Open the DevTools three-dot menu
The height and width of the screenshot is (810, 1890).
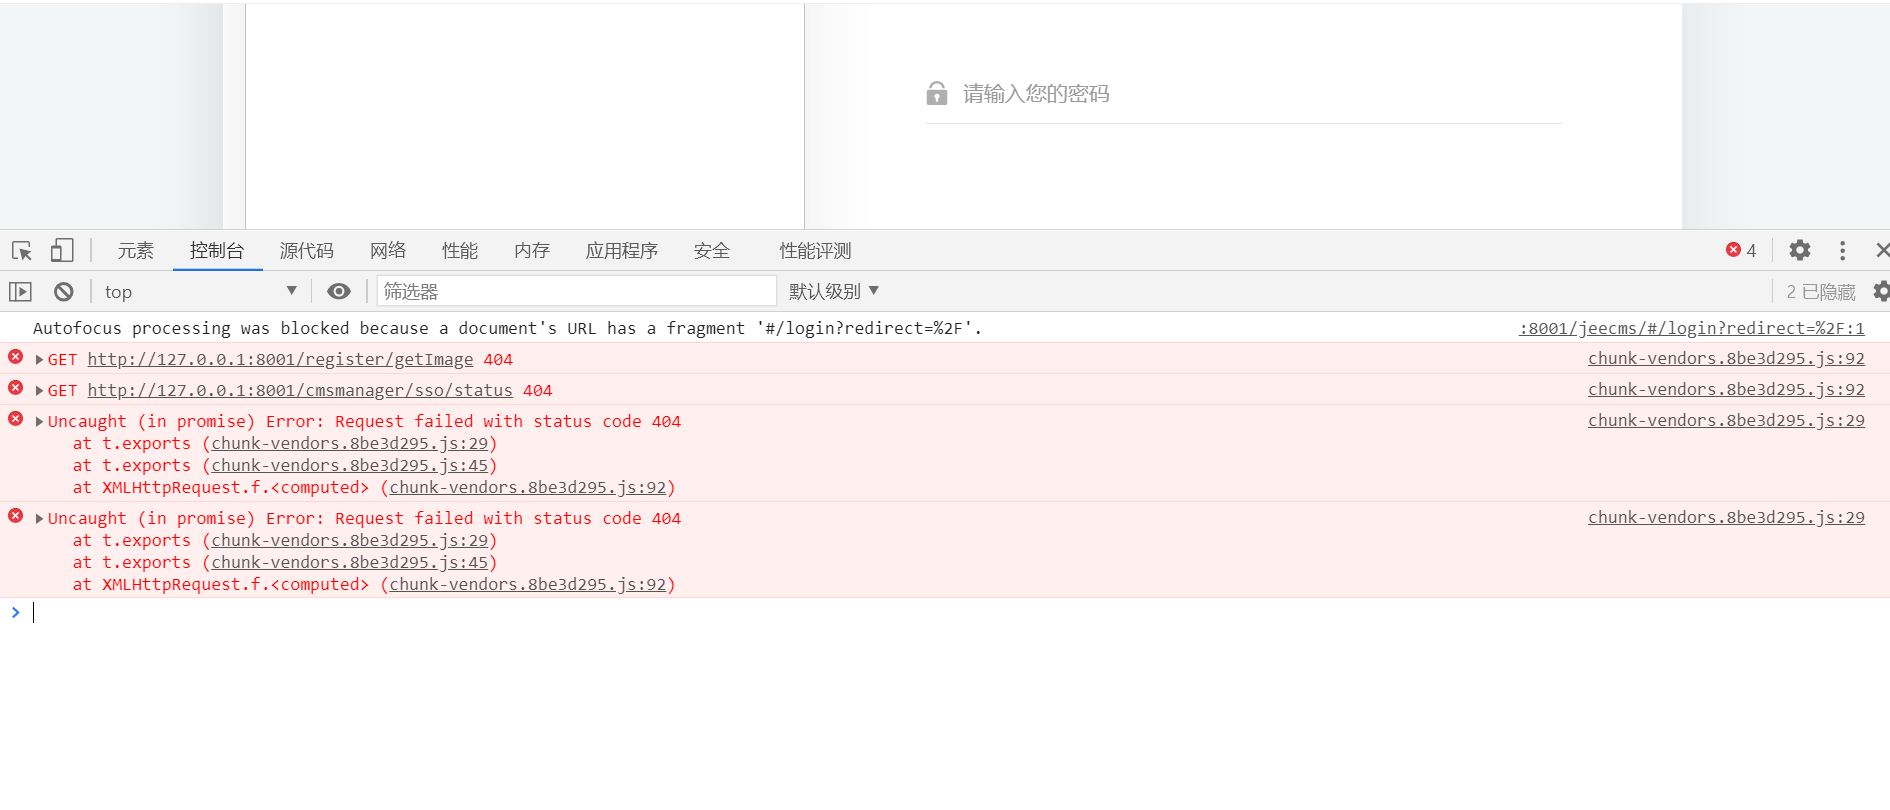coord(1842,250)
